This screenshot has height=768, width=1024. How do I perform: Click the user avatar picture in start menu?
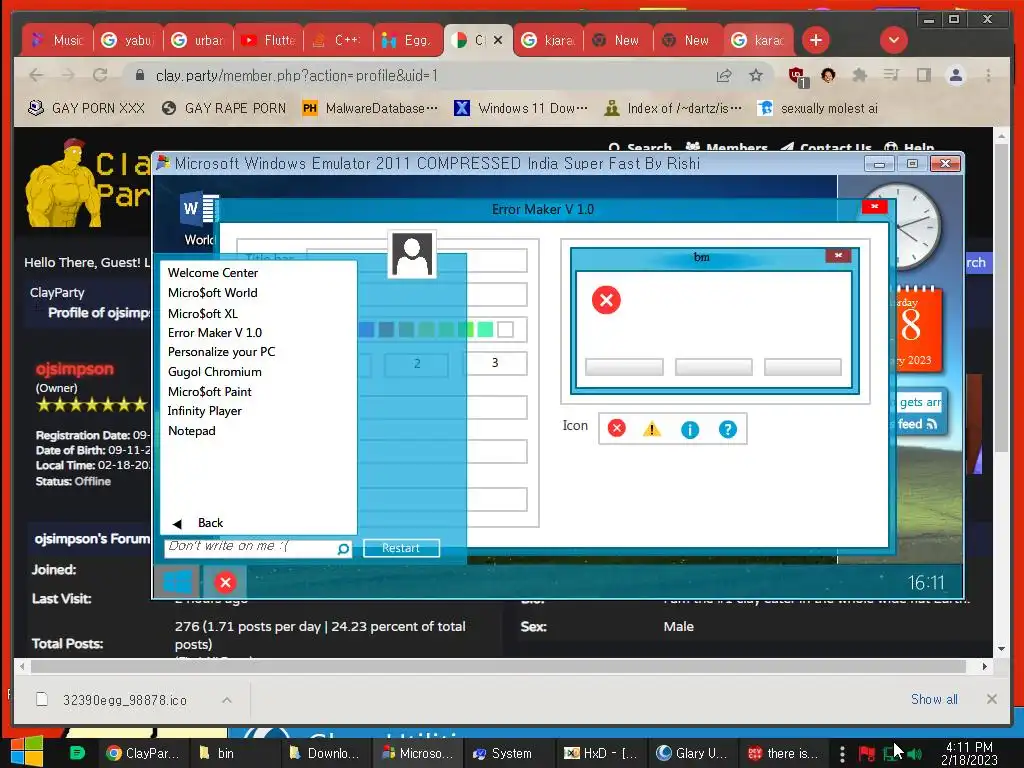tap(412, 254)
